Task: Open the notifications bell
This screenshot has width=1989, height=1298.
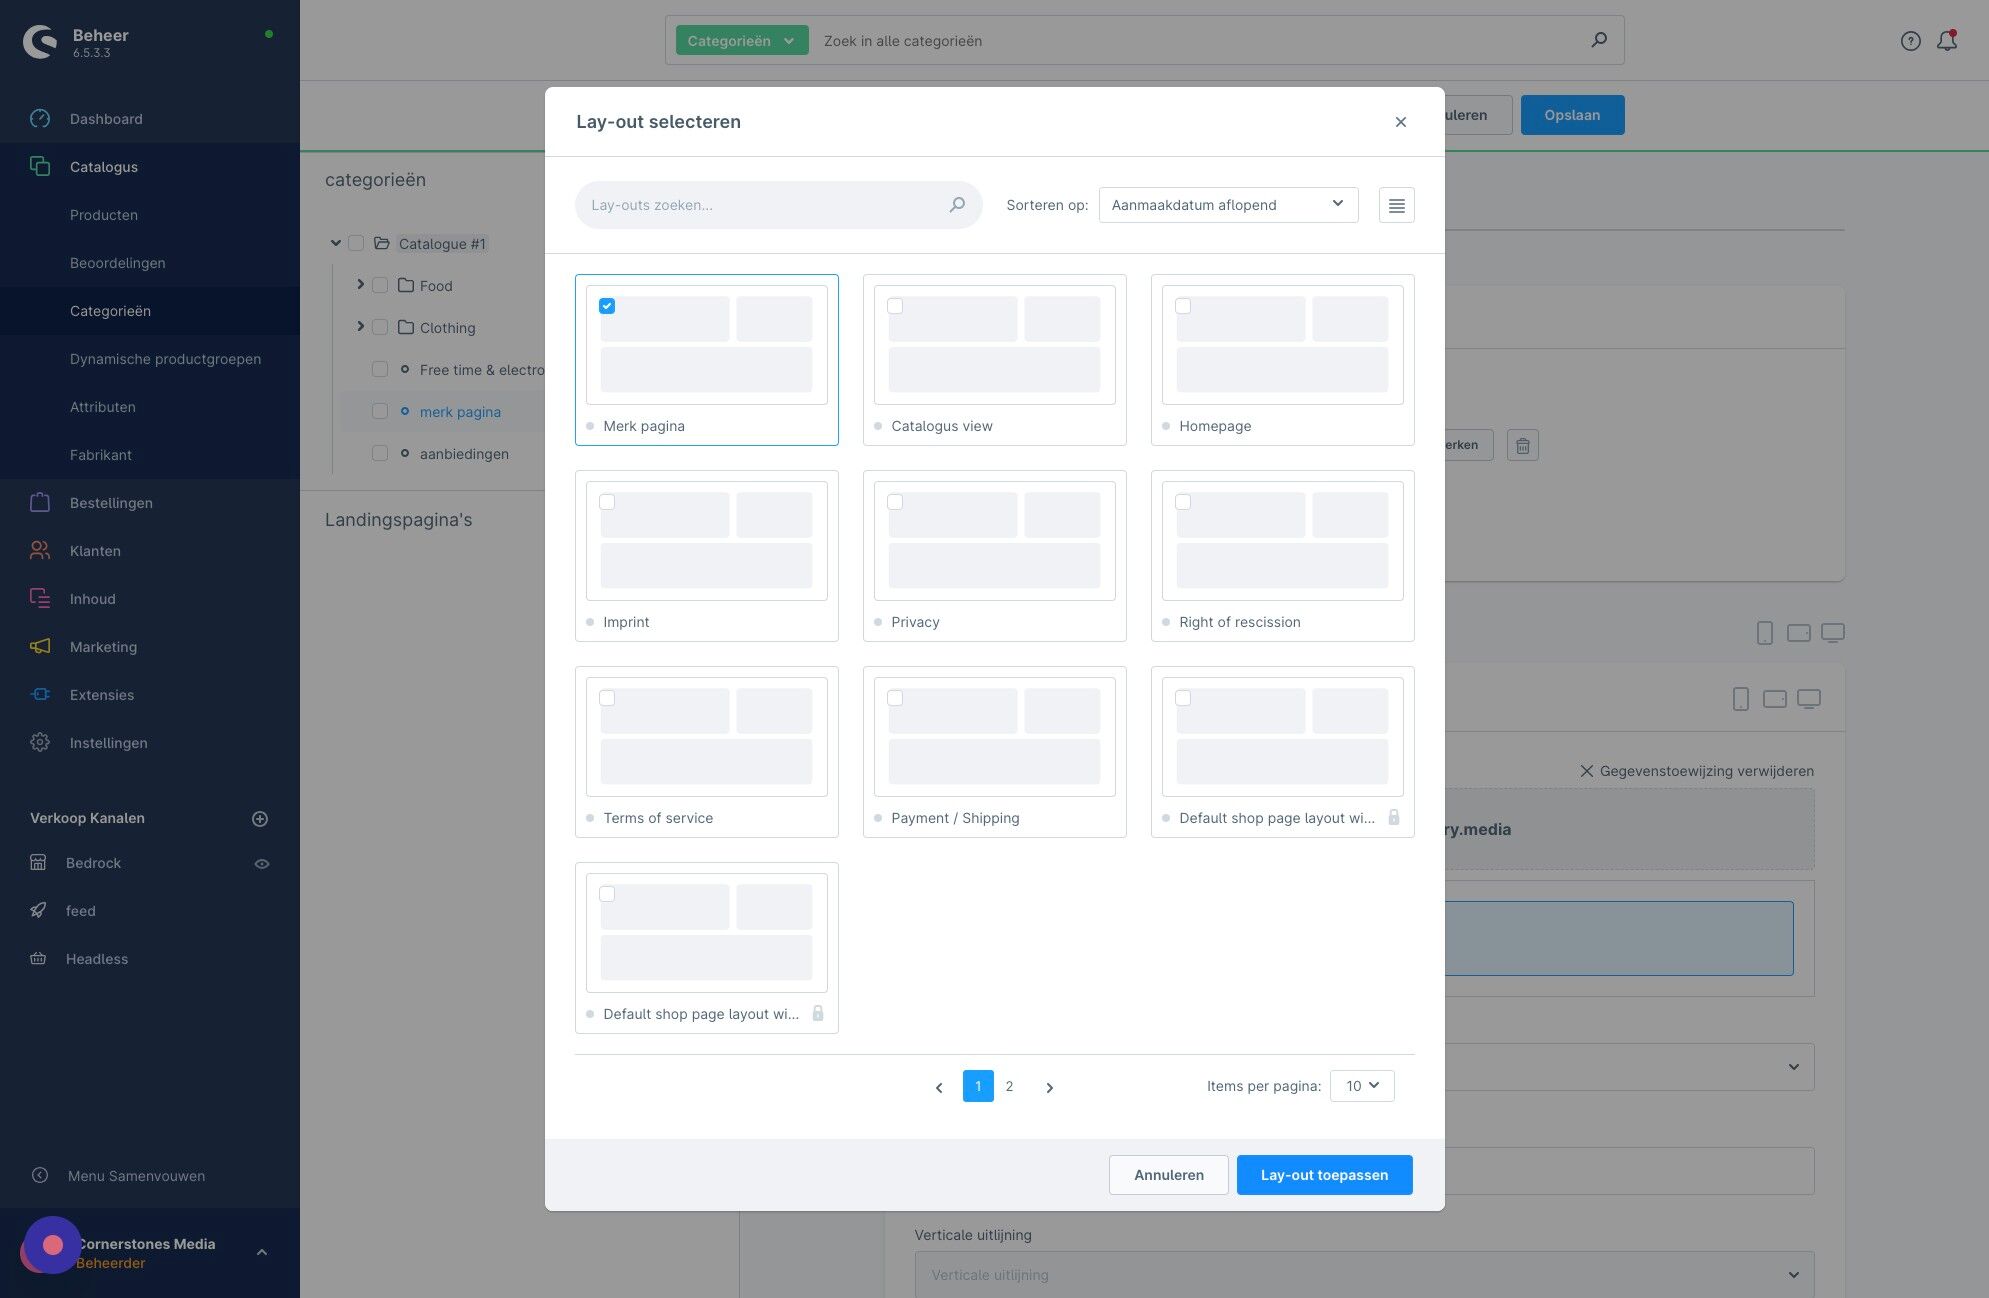Action: pyautogui.click(x=1947, y=41)
